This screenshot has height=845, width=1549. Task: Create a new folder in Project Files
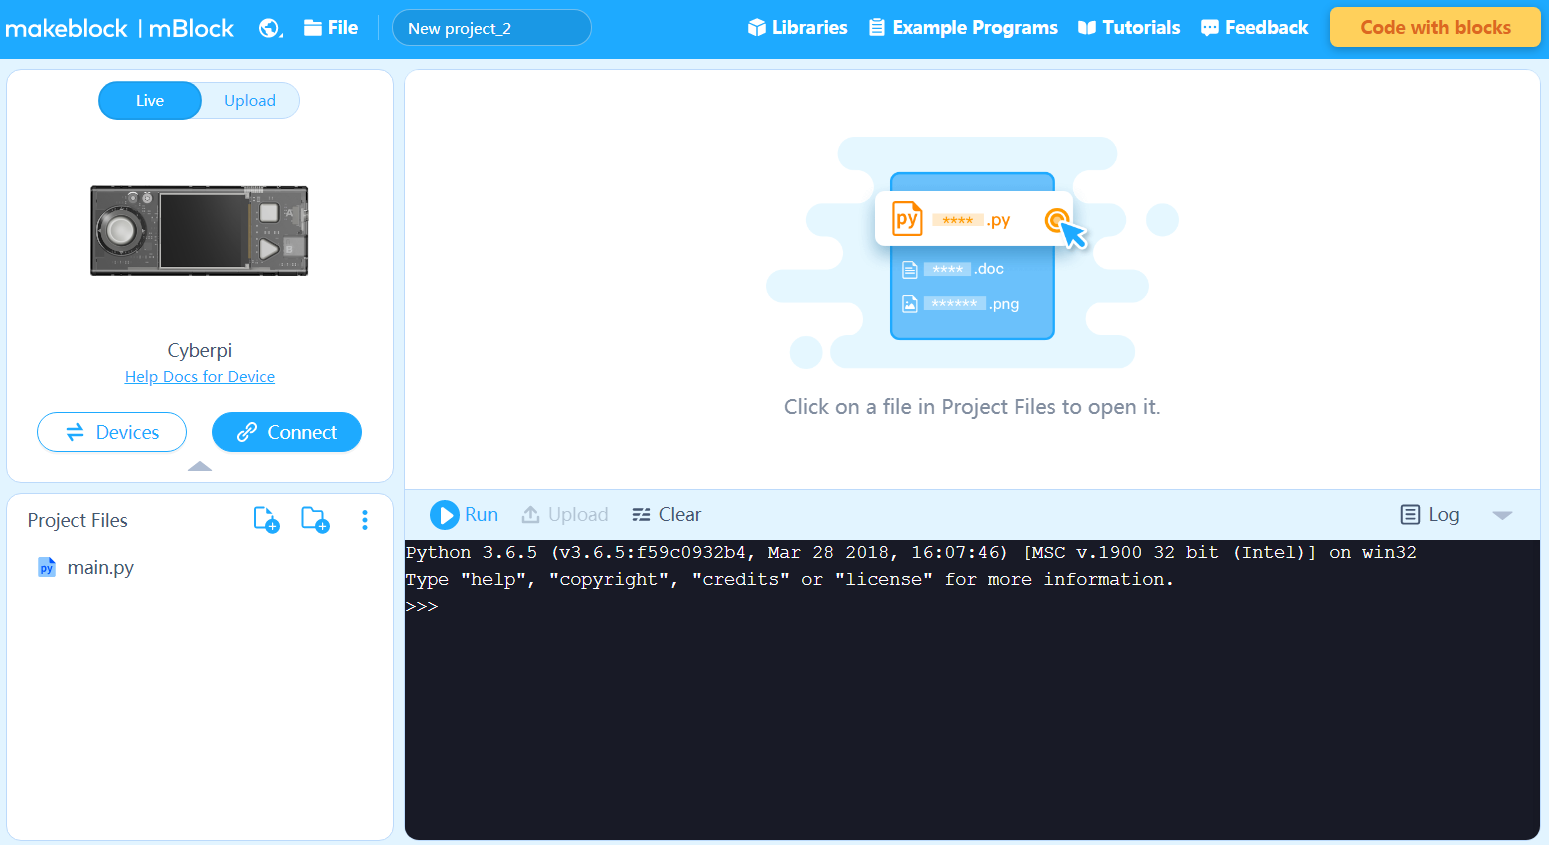(315, 520)
